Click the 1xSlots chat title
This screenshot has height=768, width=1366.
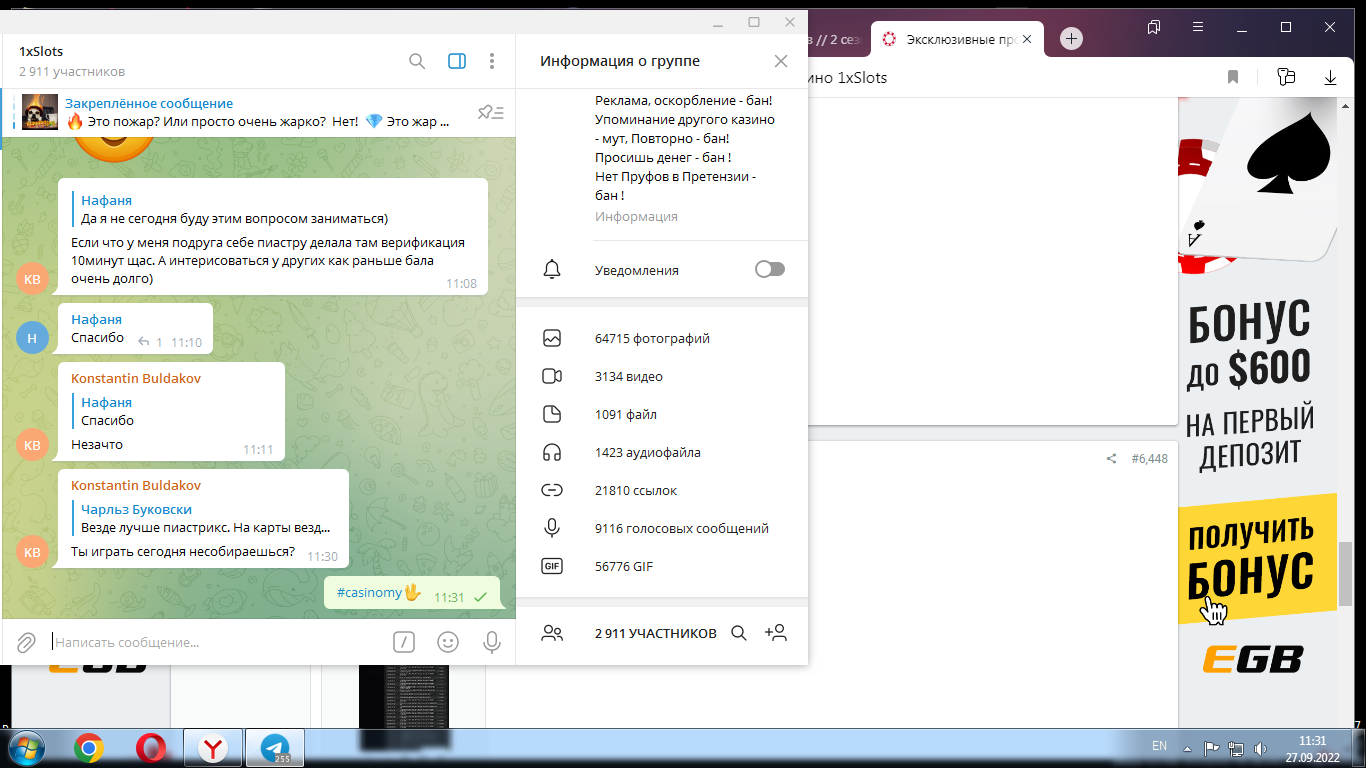41,51
